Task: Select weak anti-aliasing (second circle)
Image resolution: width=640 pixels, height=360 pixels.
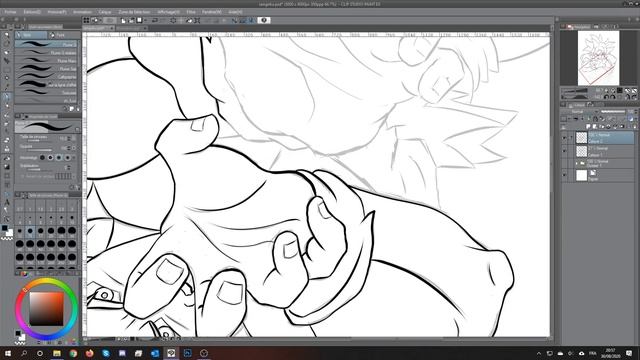Action: point(50,158)
